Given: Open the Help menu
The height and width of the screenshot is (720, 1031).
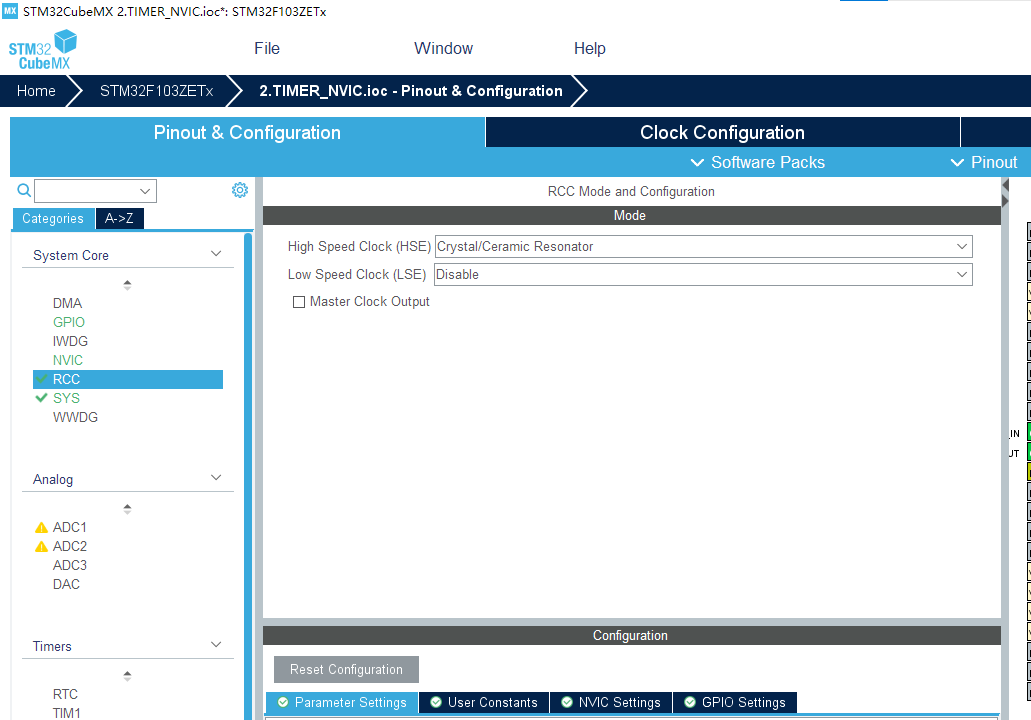Looking at the screenshot, I should pyautogui.click(x=590, y=49).
